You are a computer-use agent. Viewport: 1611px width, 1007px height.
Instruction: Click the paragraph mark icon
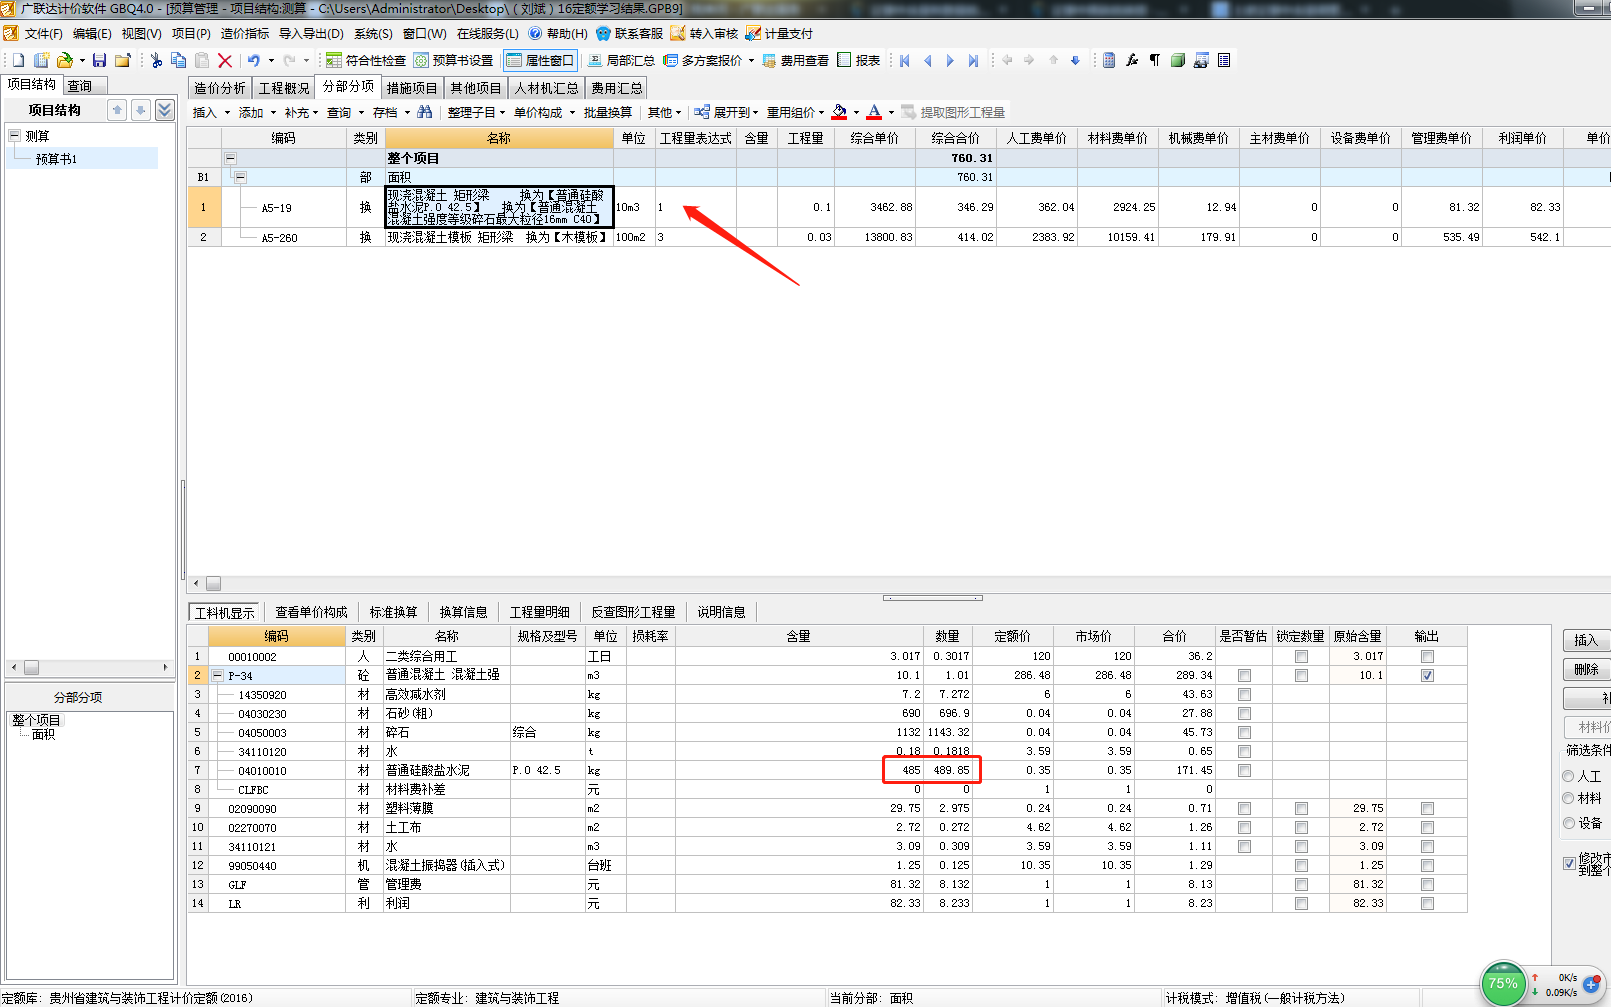tap(1155, 61)
